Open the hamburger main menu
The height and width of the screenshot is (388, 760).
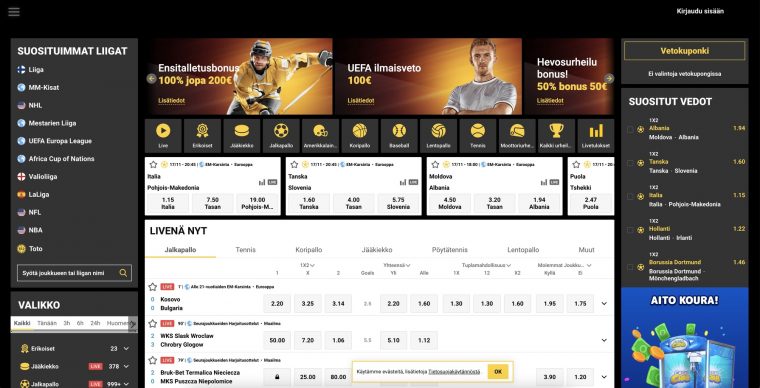click(14, 11)
